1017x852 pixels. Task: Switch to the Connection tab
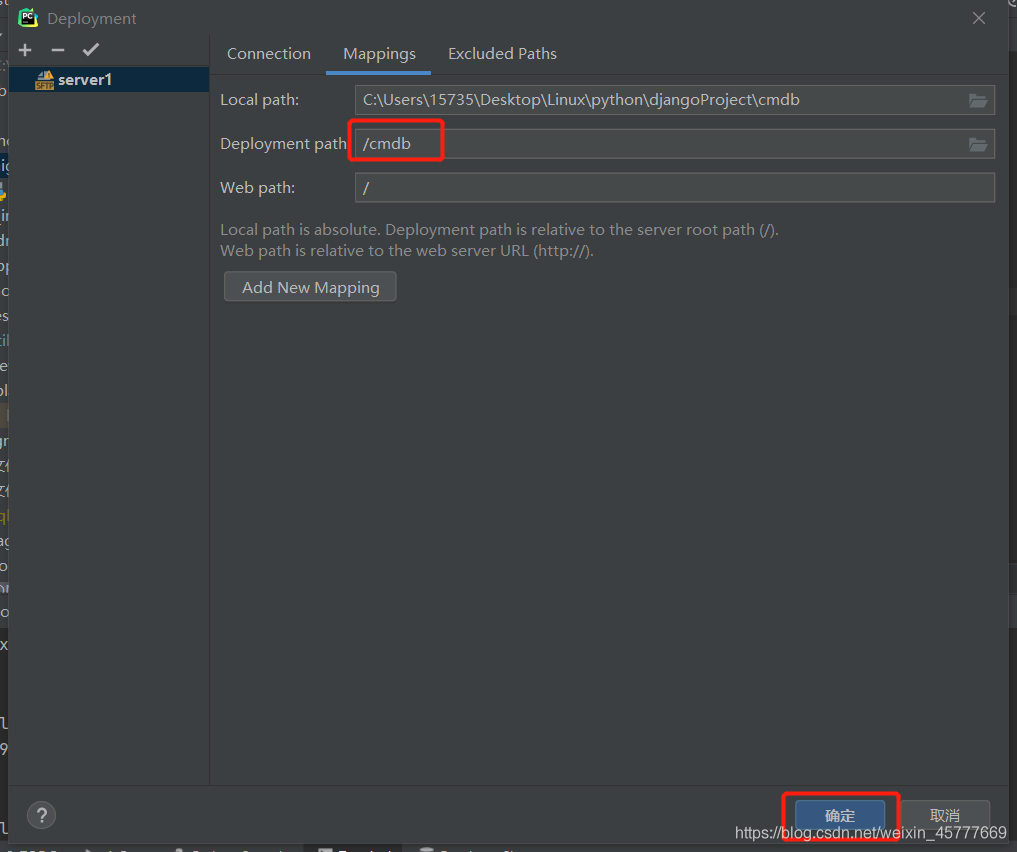pyautogui.click(x=269, y=54)
